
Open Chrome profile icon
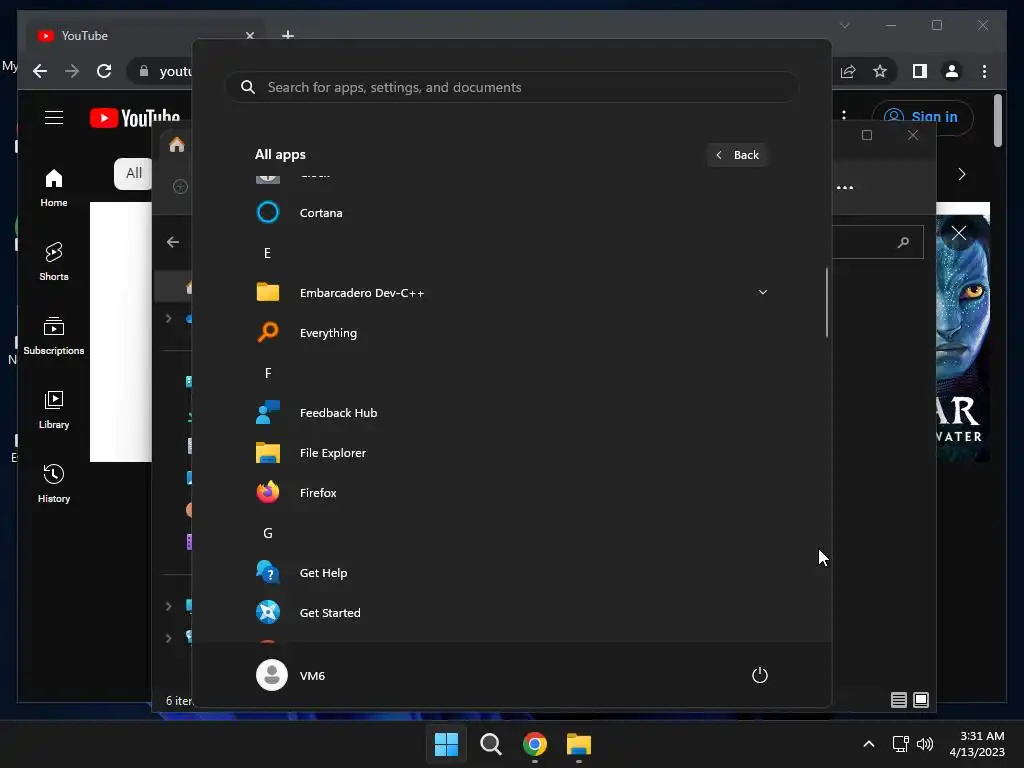tap(952, 71)
